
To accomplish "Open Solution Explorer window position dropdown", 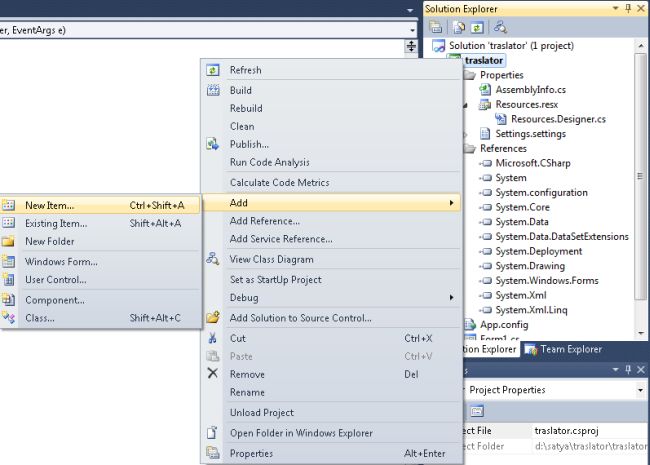I will click(616, 8).
